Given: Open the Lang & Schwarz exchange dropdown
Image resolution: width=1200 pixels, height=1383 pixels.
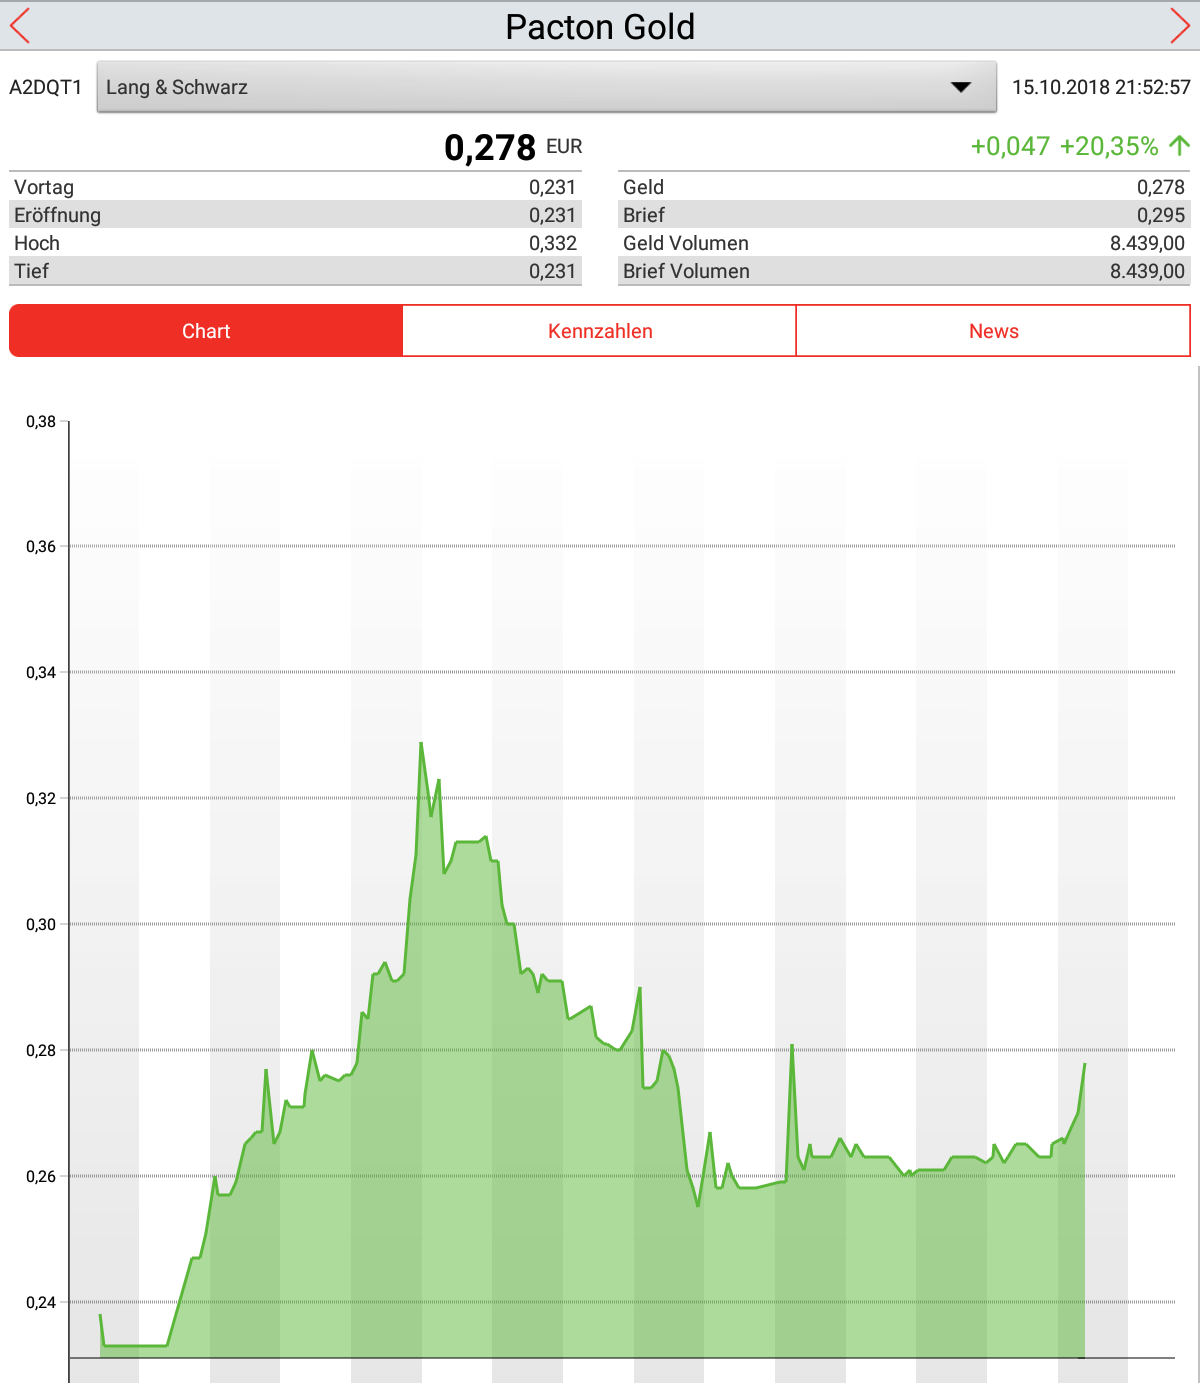Looking at the screenshot, I should pos(546,87).
